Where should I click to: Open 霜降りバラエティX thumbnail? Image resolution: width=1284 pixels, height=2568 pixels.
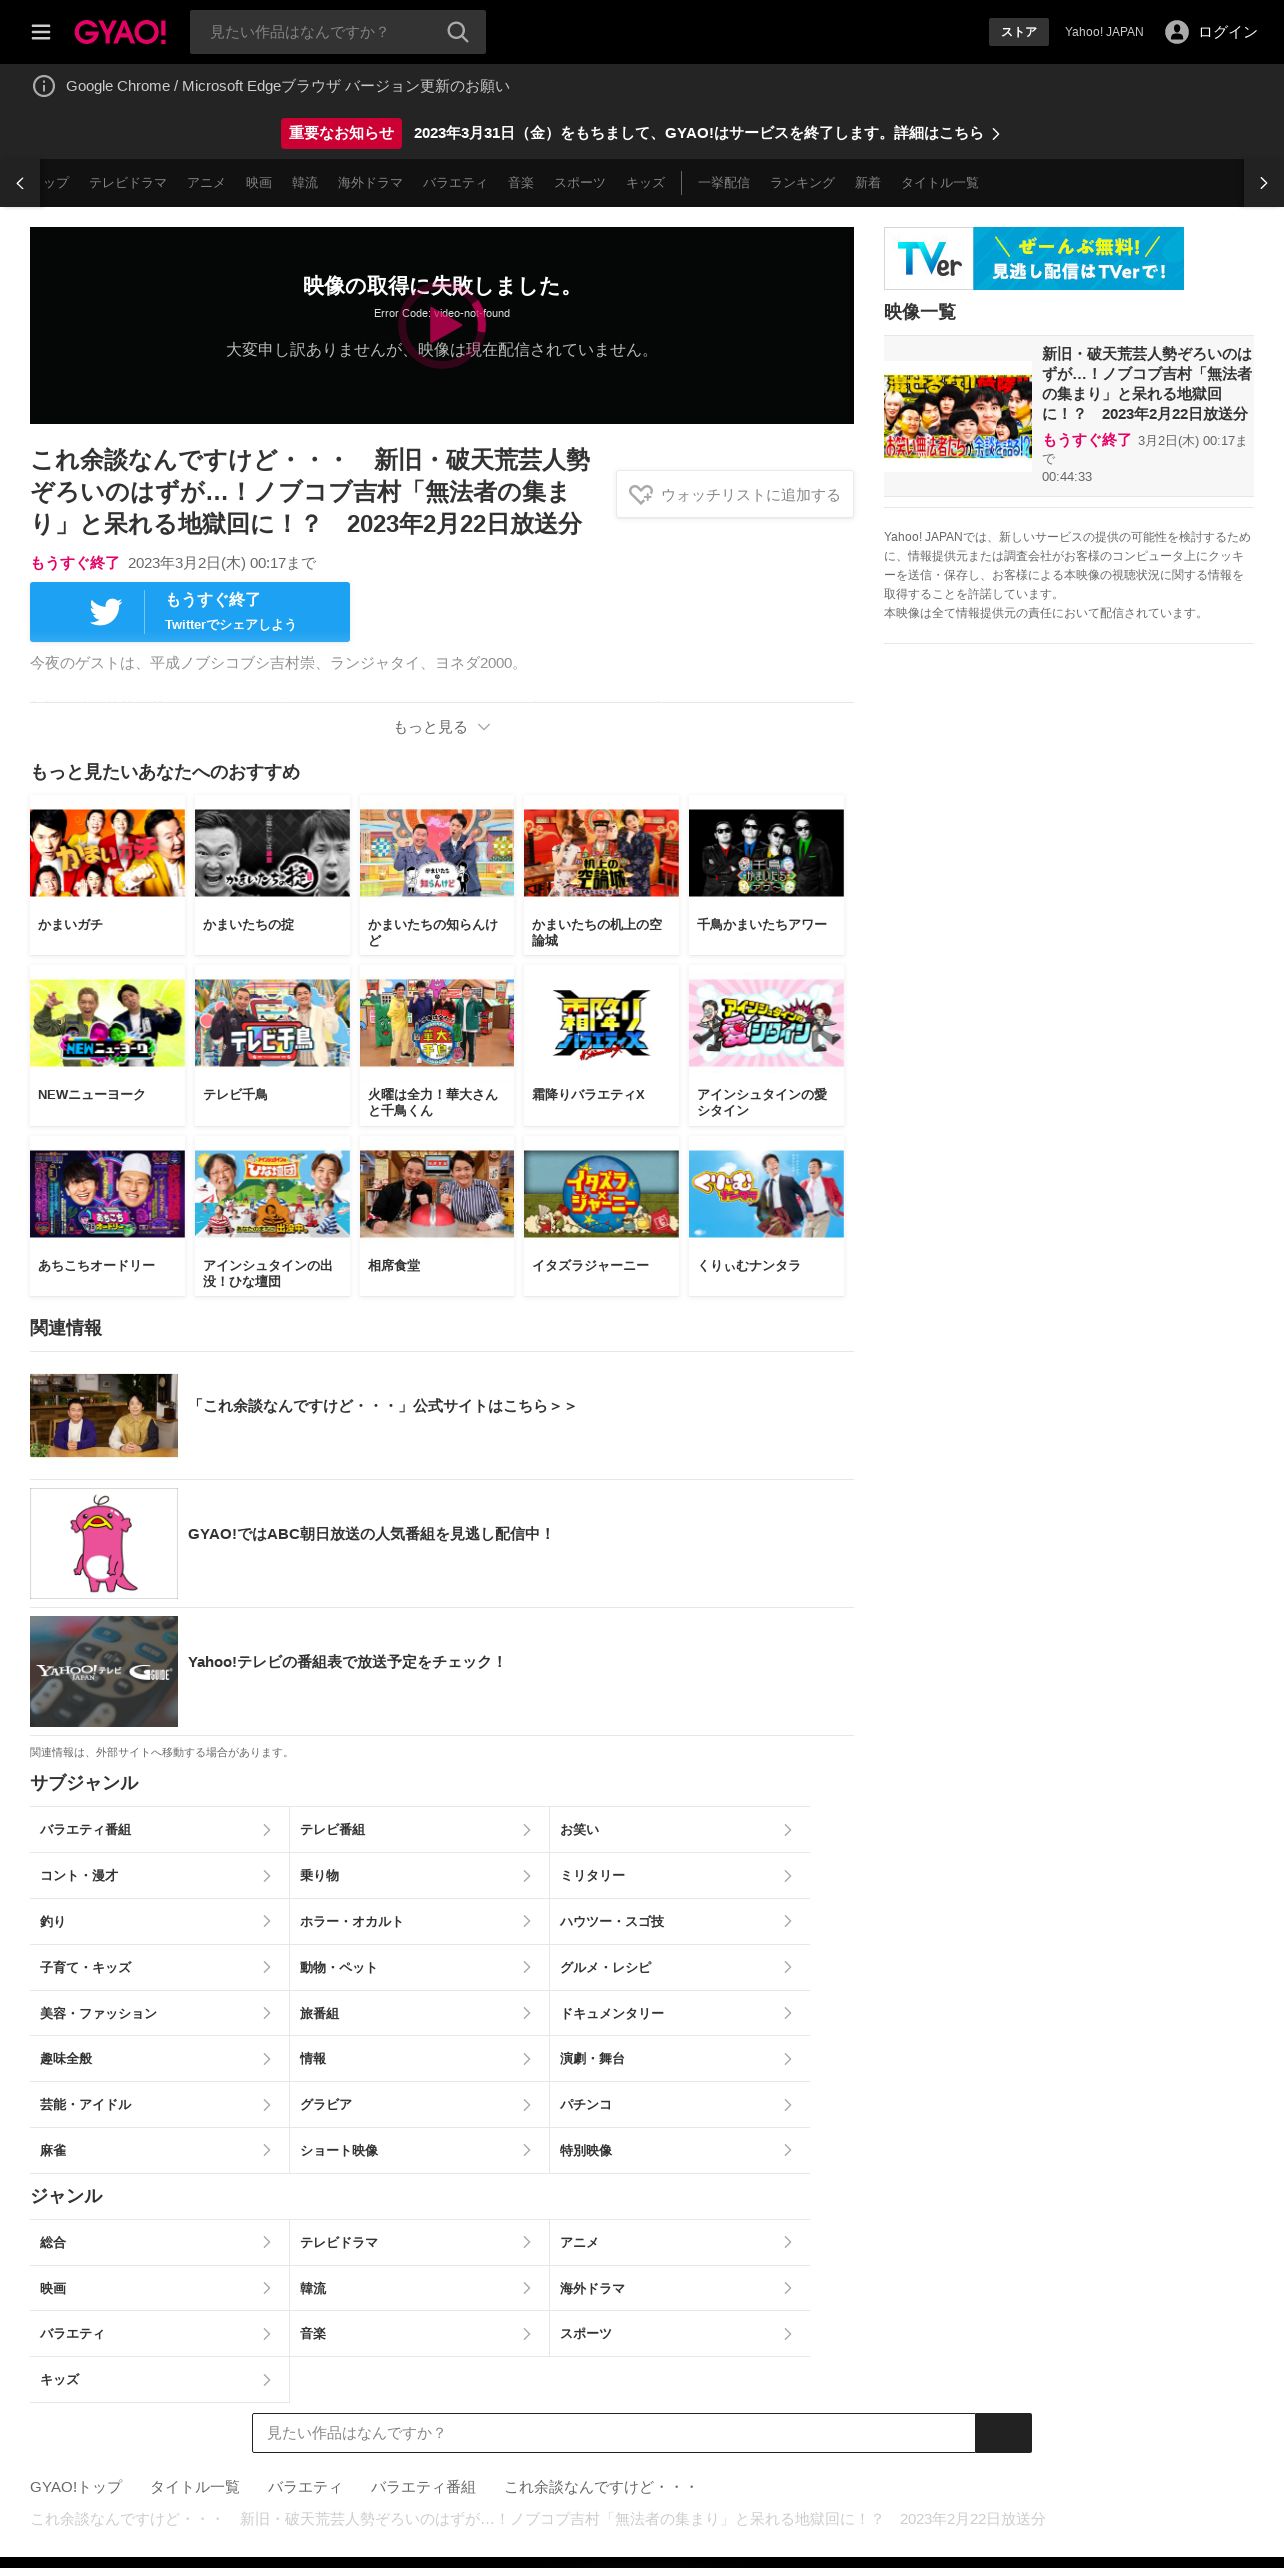pyautogui.click(x=601, y=1023)
